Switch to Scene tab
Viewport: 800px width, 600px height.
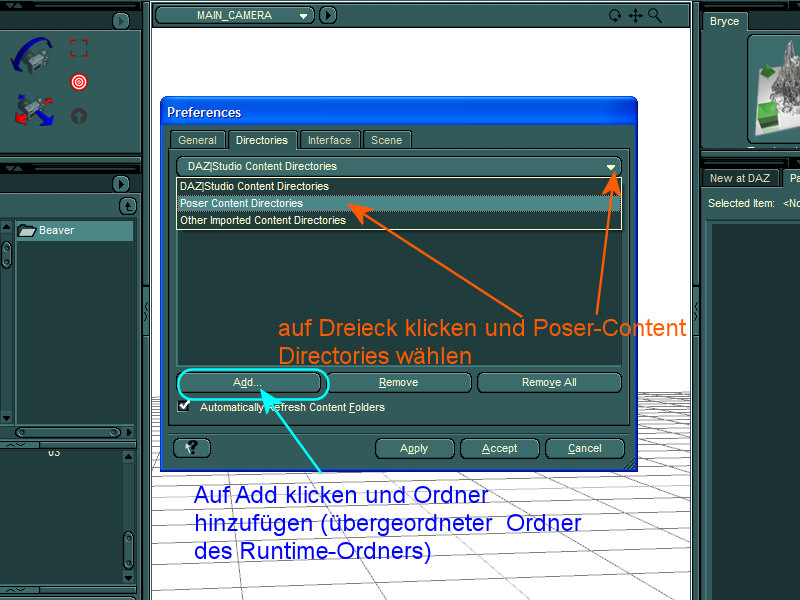(387, 140)
